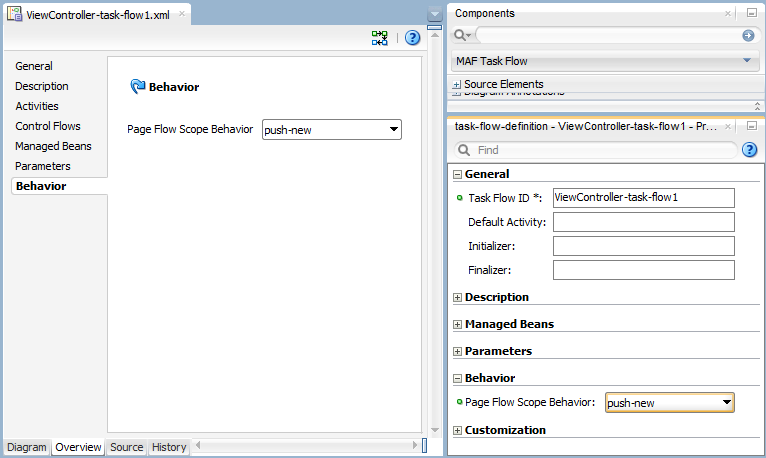Viewport: 766px width, 458px height.
Task: Select General in the overview navigation
Action: pos(34,66)
